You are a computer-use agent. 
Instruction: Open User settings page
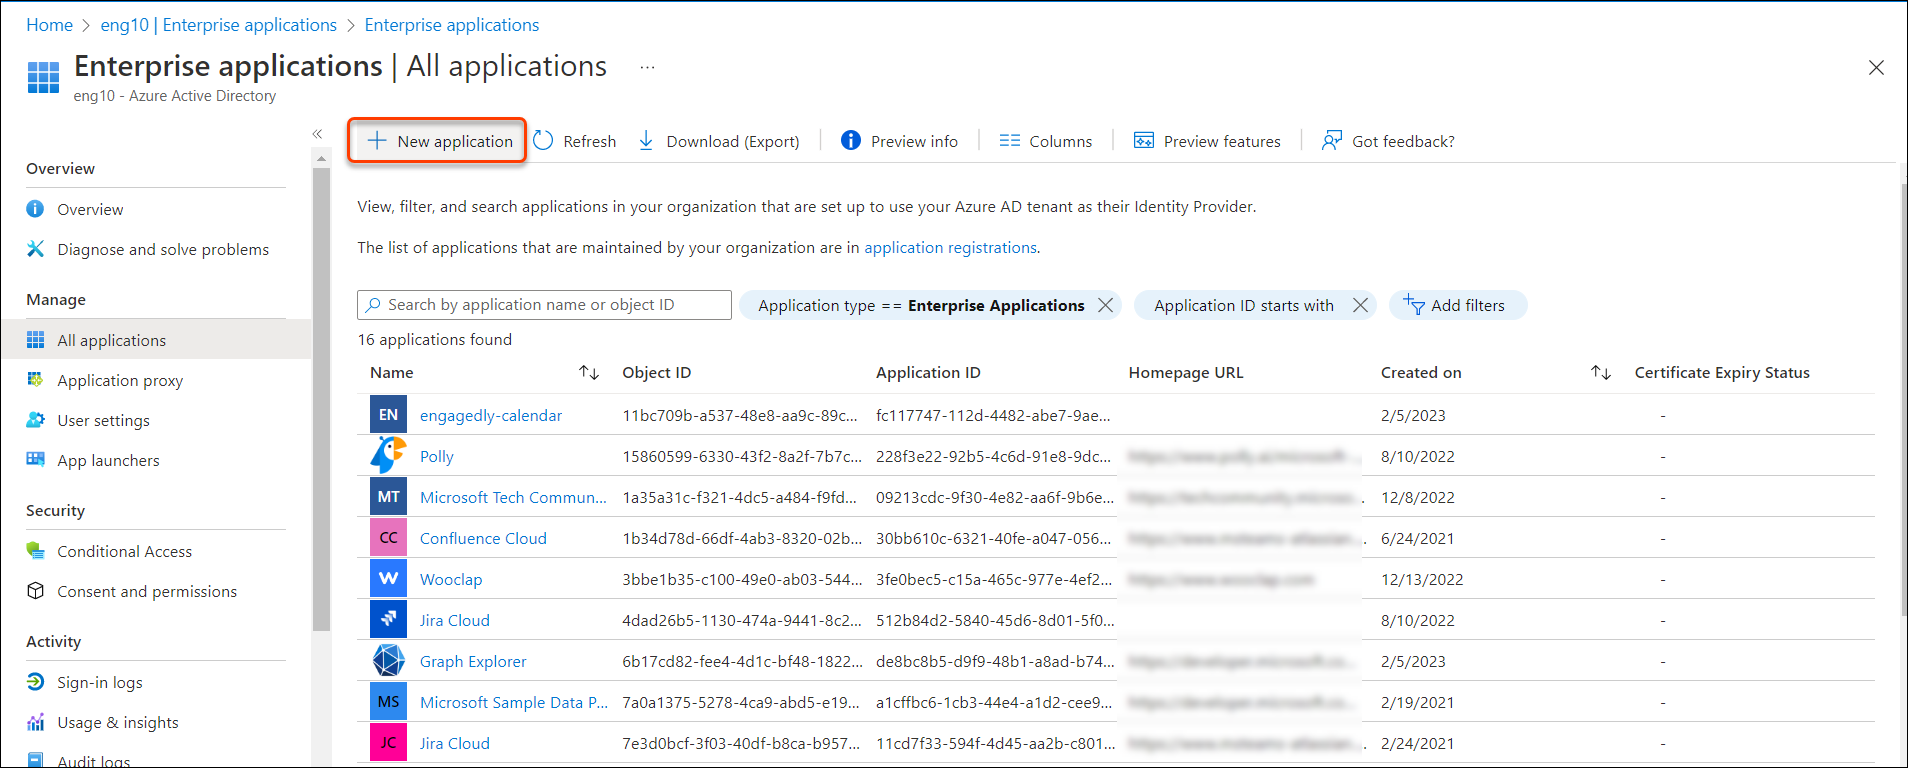coord(103,420)
